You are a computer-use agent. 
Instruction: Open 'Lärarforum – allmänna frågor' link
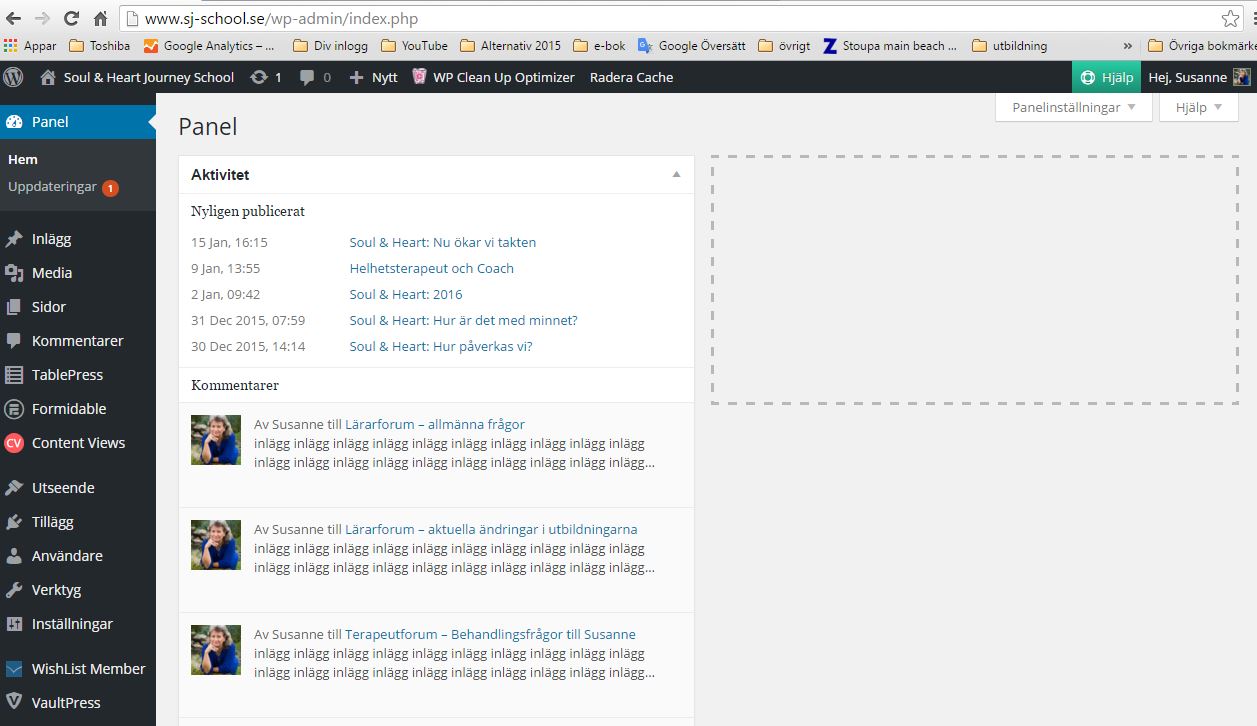coord(434,424)
